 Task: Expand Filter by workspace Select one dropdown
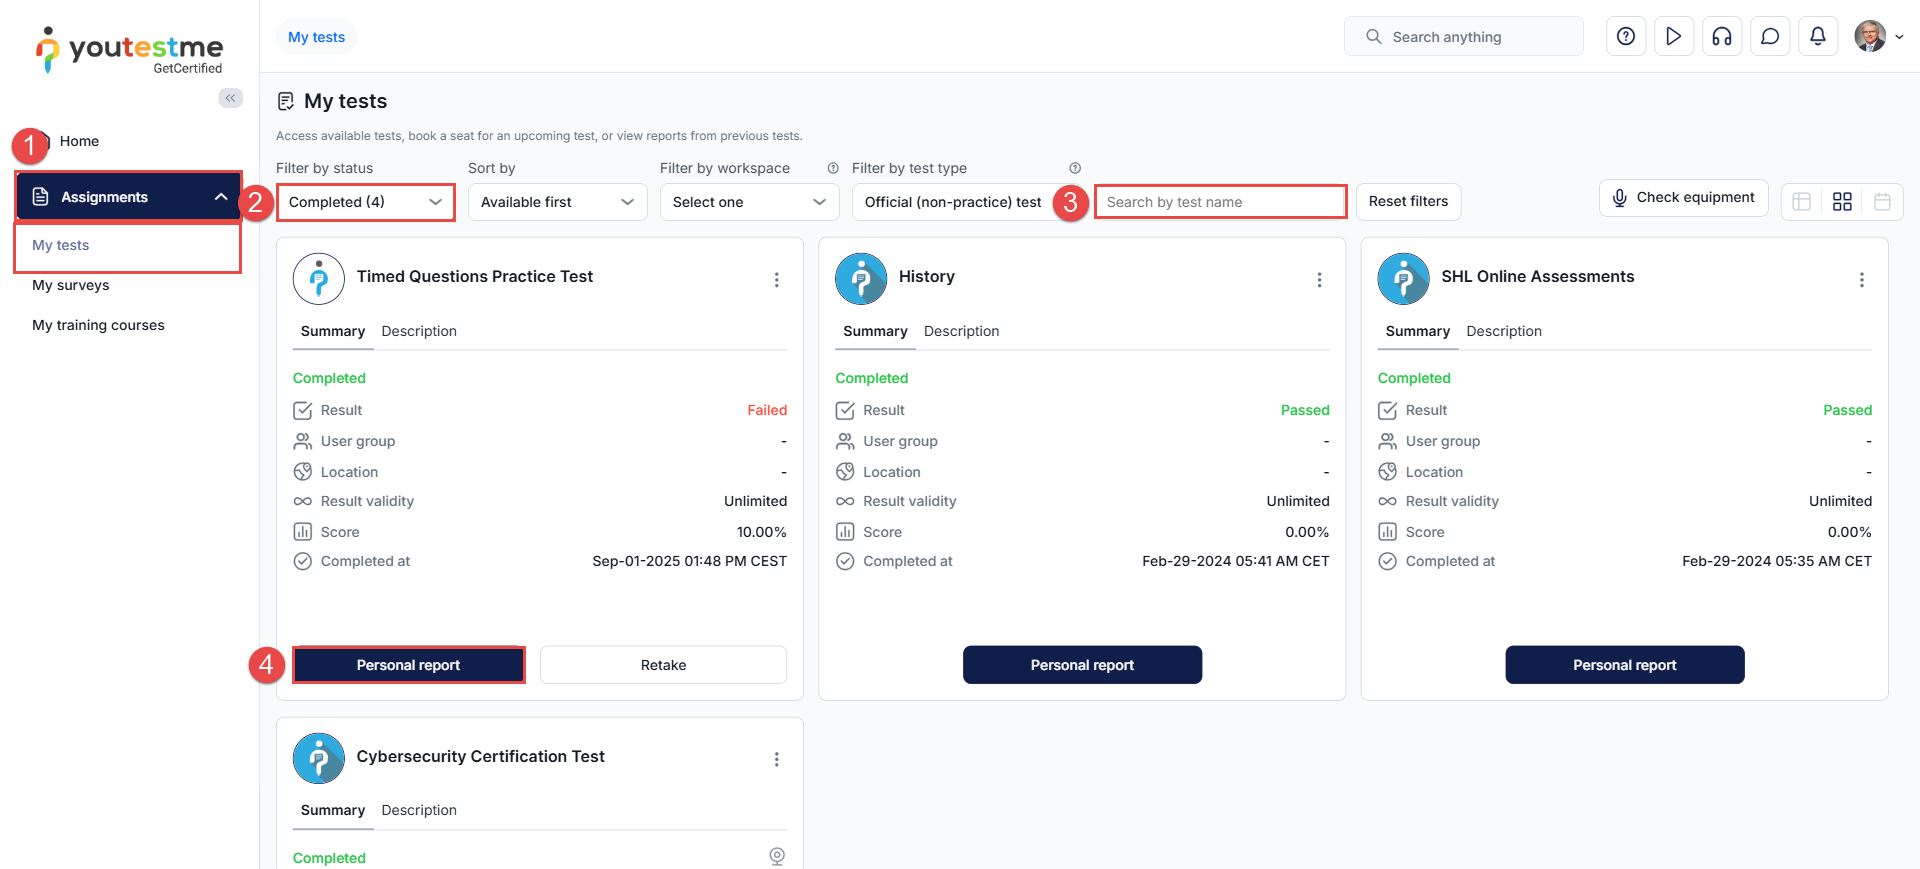pyautogui.click(x=749, y=202)
